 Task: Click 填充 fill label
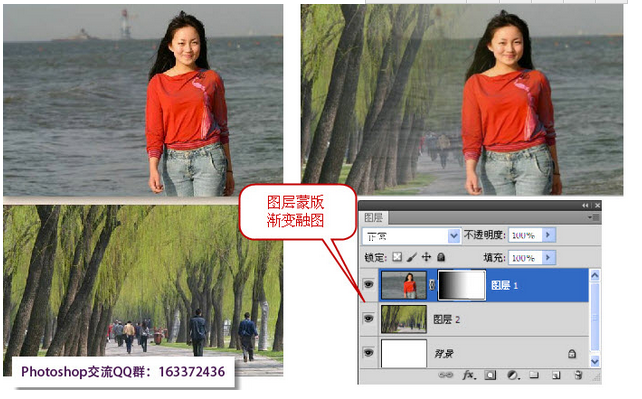pyautogui.click(x=495, y=257)
